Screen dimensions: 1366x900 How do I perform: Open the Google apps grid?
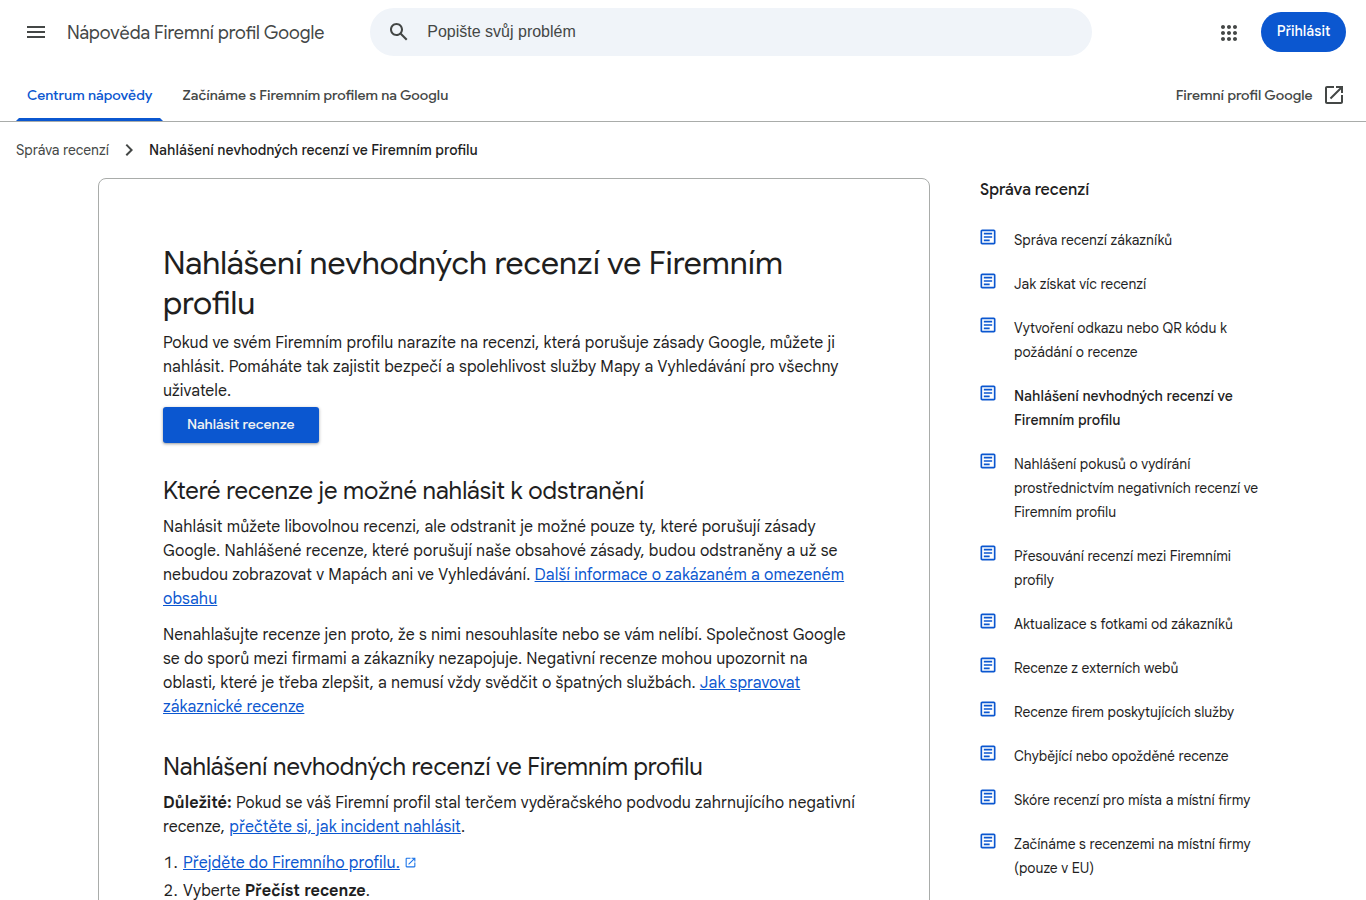click(x=1229, y=32)
